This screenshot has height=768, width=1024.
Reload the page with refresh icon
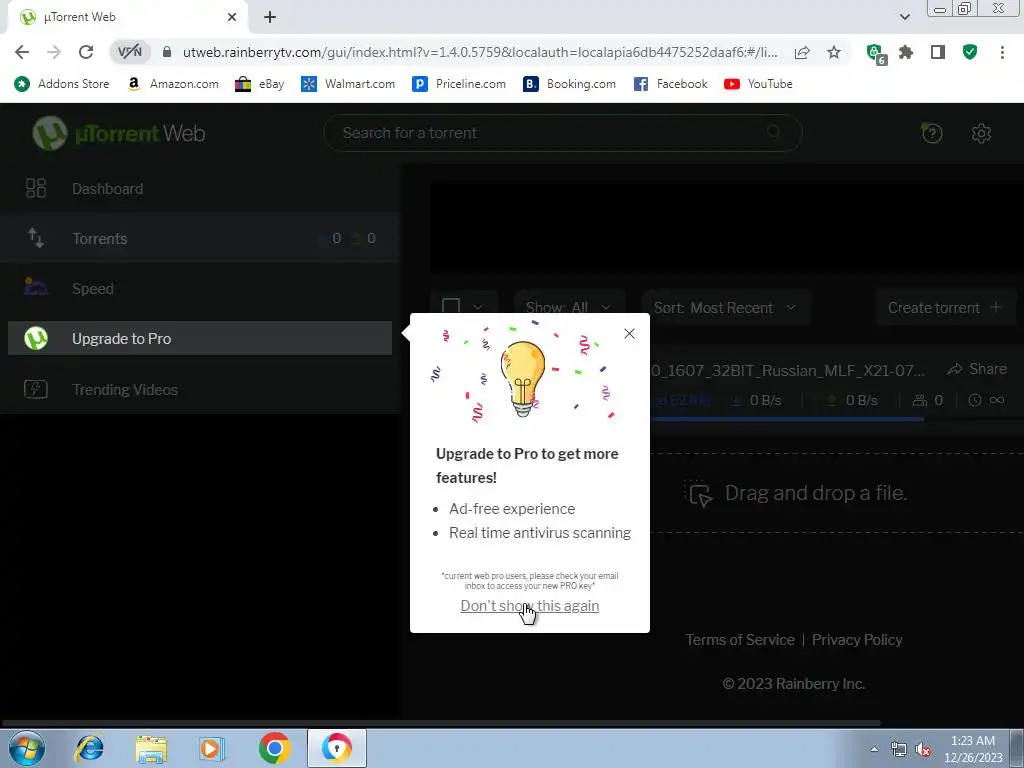tap(86, 52)
